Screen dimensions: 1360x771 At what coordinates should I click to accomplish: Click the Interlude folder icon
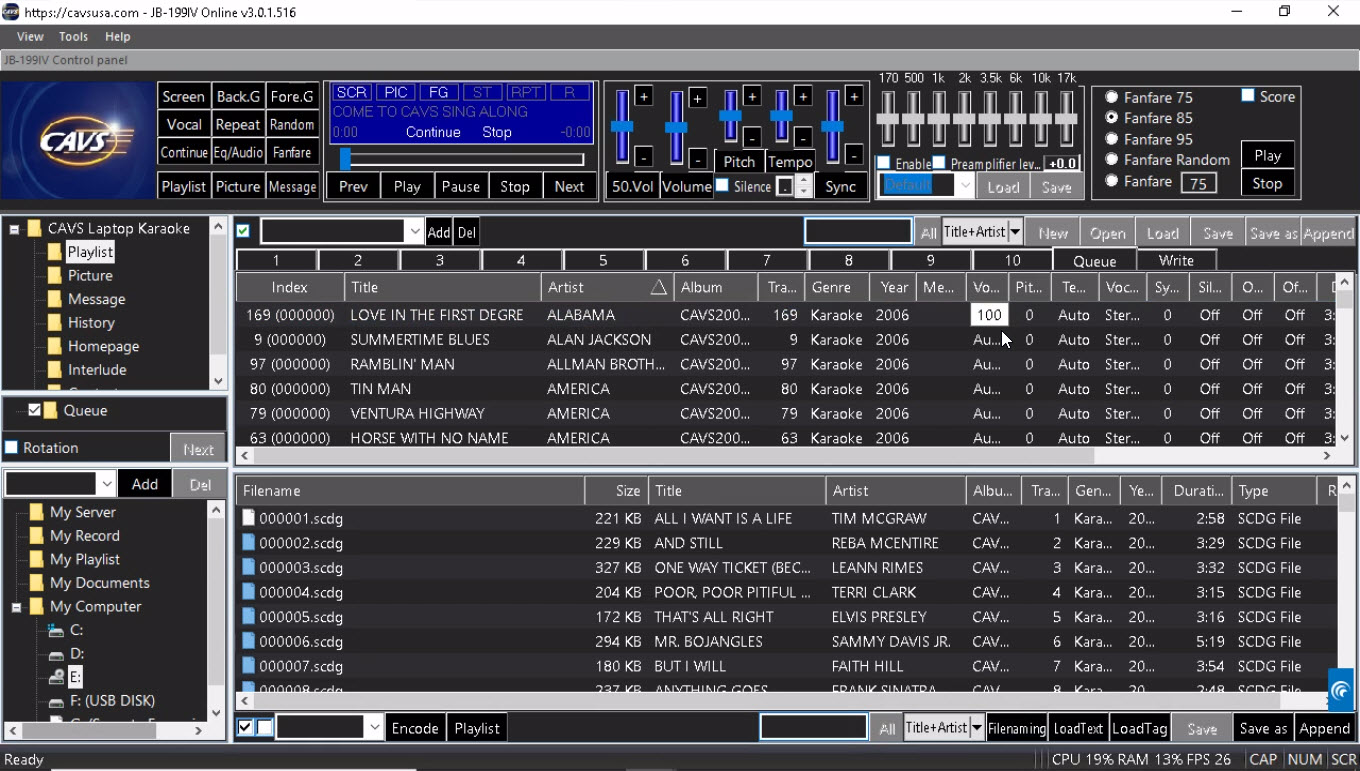pos(54,369)
